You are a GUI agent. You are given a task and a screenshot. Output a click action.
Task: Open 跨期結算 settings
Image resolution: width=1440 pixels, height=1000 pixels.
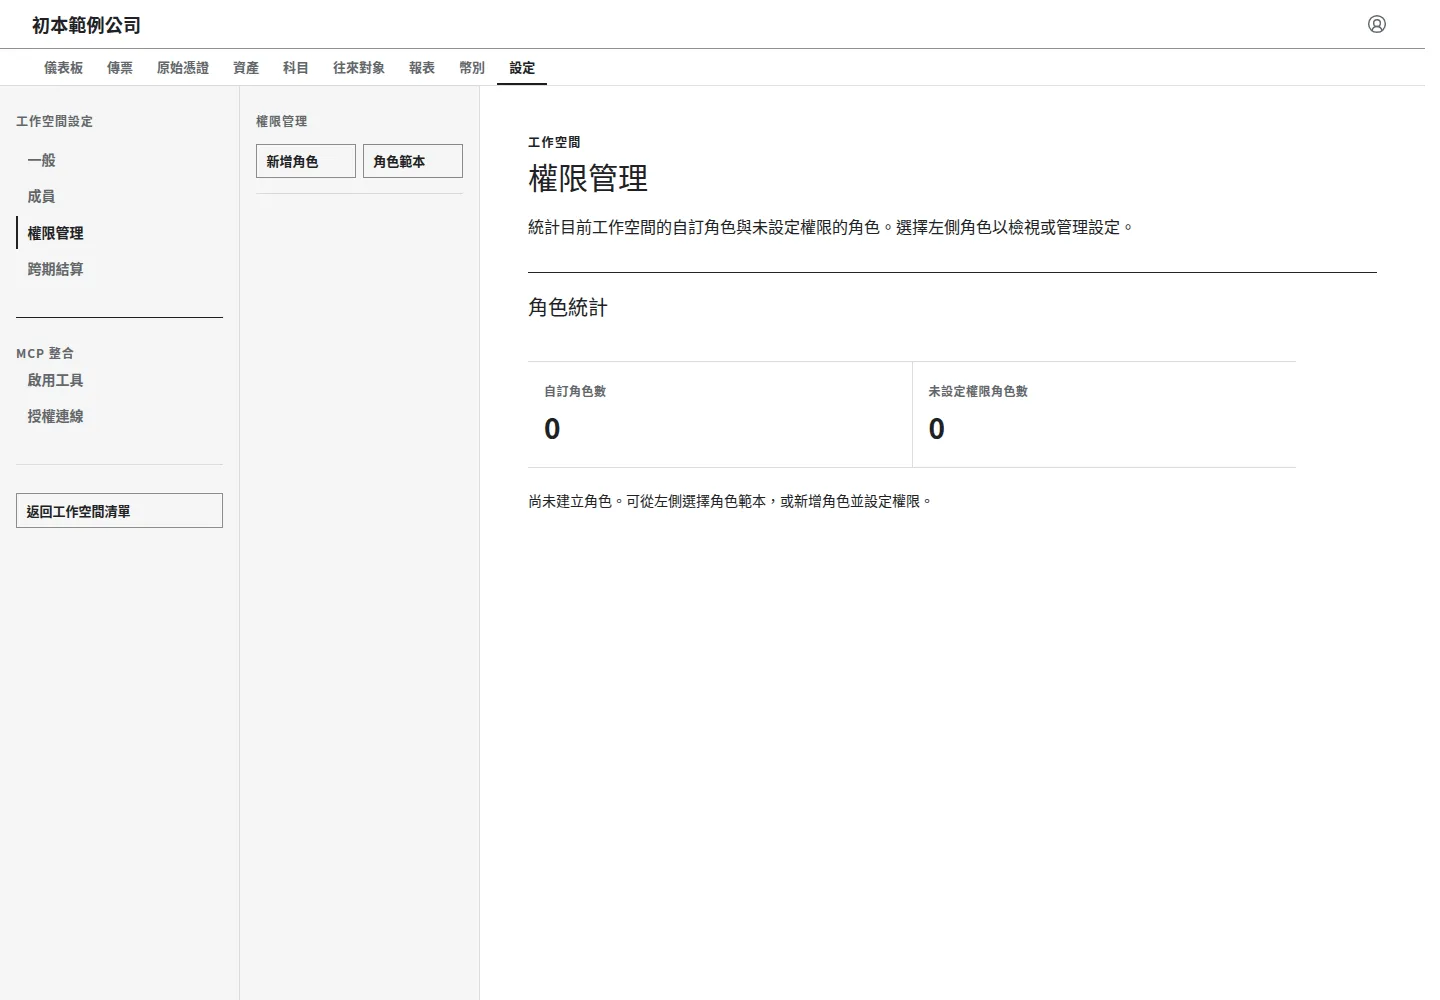[119, 269]
